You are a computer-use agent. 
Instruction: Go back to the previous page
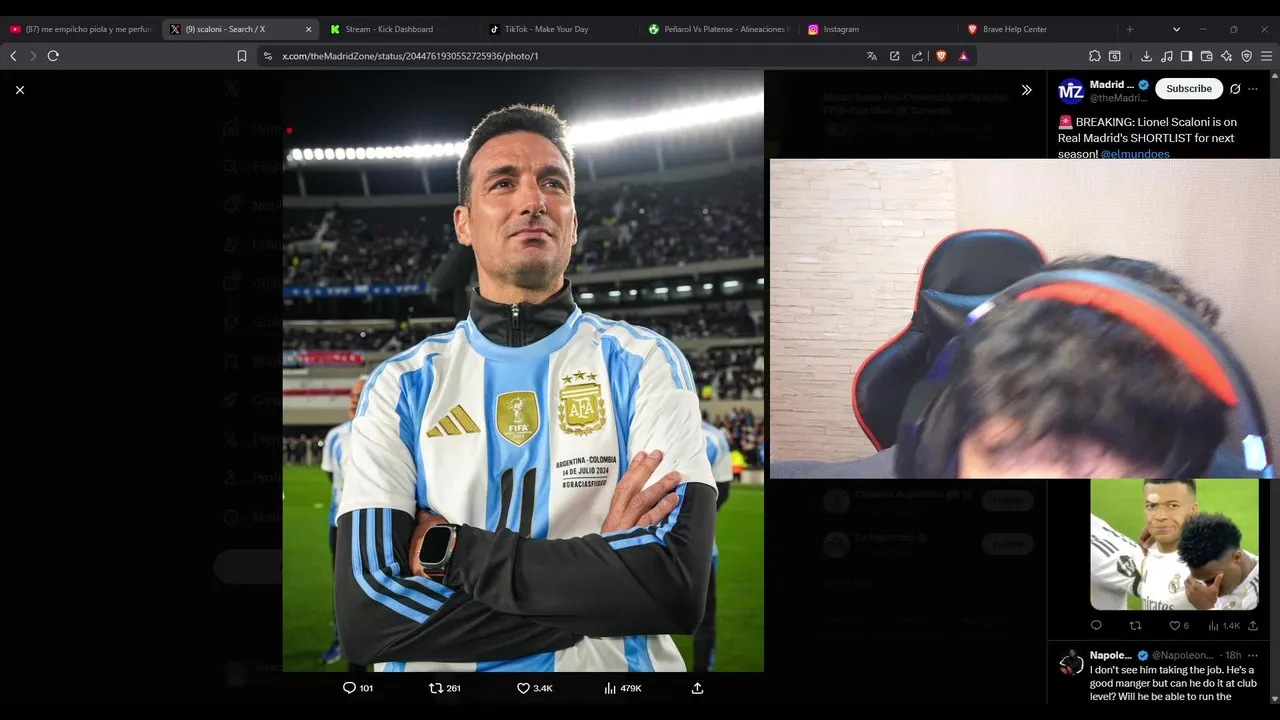tap(13, 56)
